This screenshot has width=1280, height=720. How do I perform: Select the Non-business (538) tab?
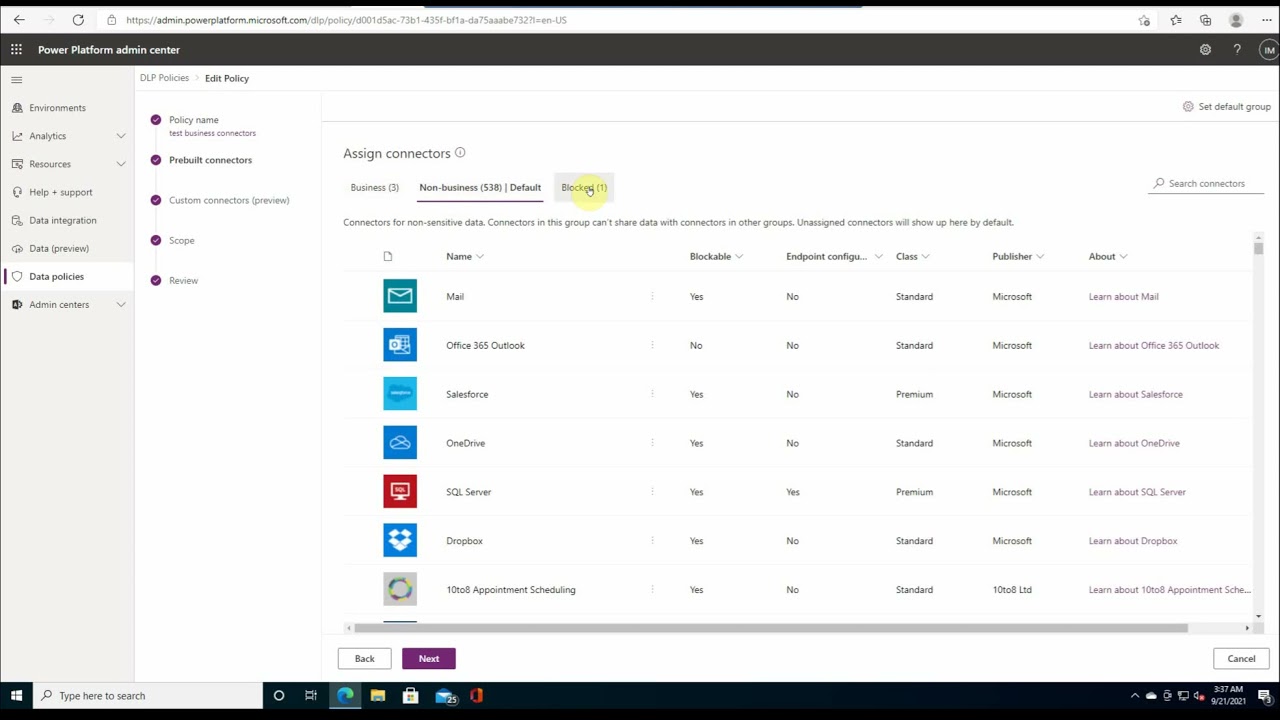point(480,188)
